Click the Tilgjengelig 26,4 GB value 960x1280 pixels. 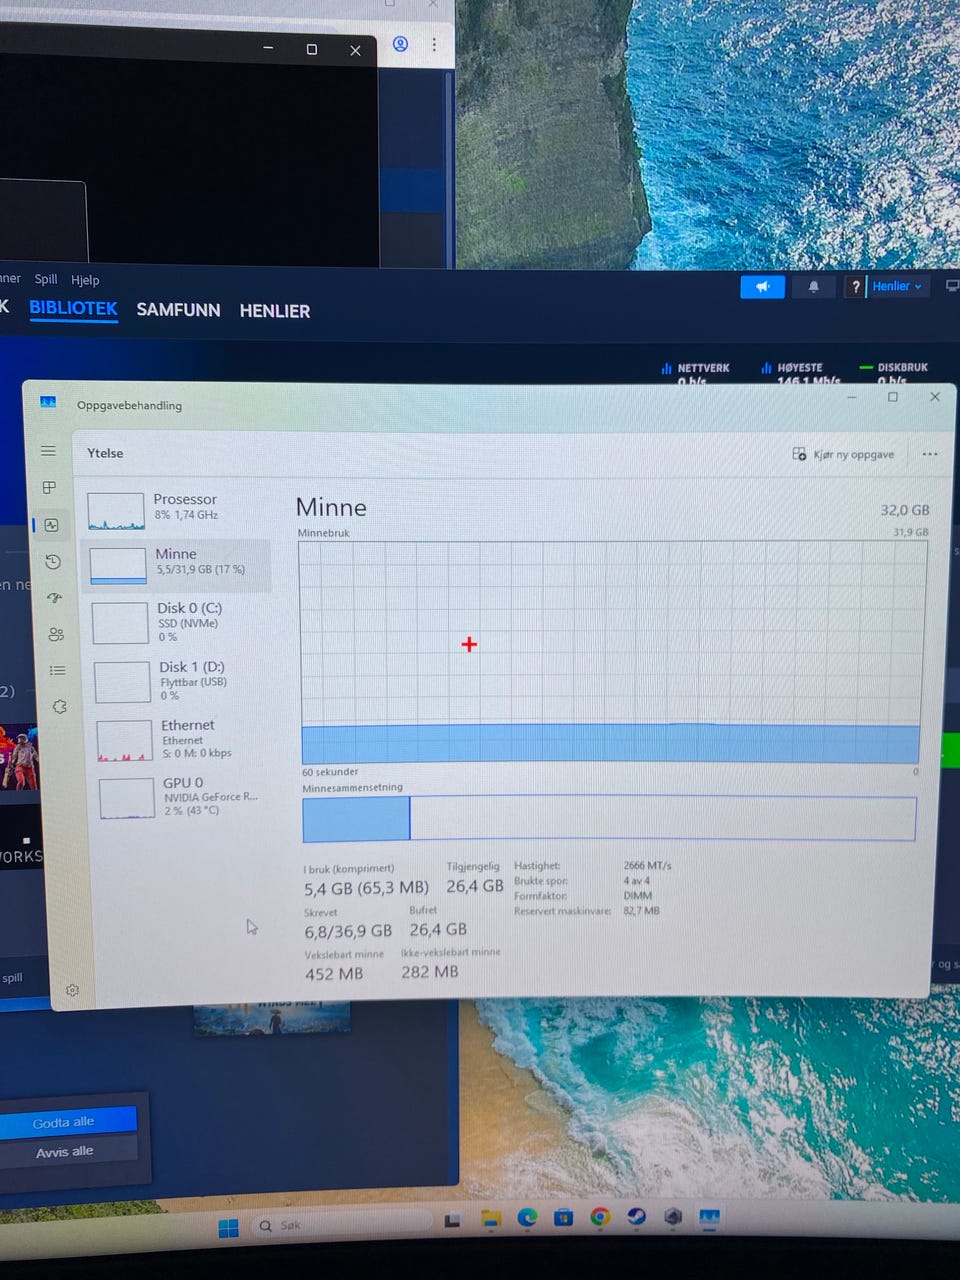pos(475,886)
